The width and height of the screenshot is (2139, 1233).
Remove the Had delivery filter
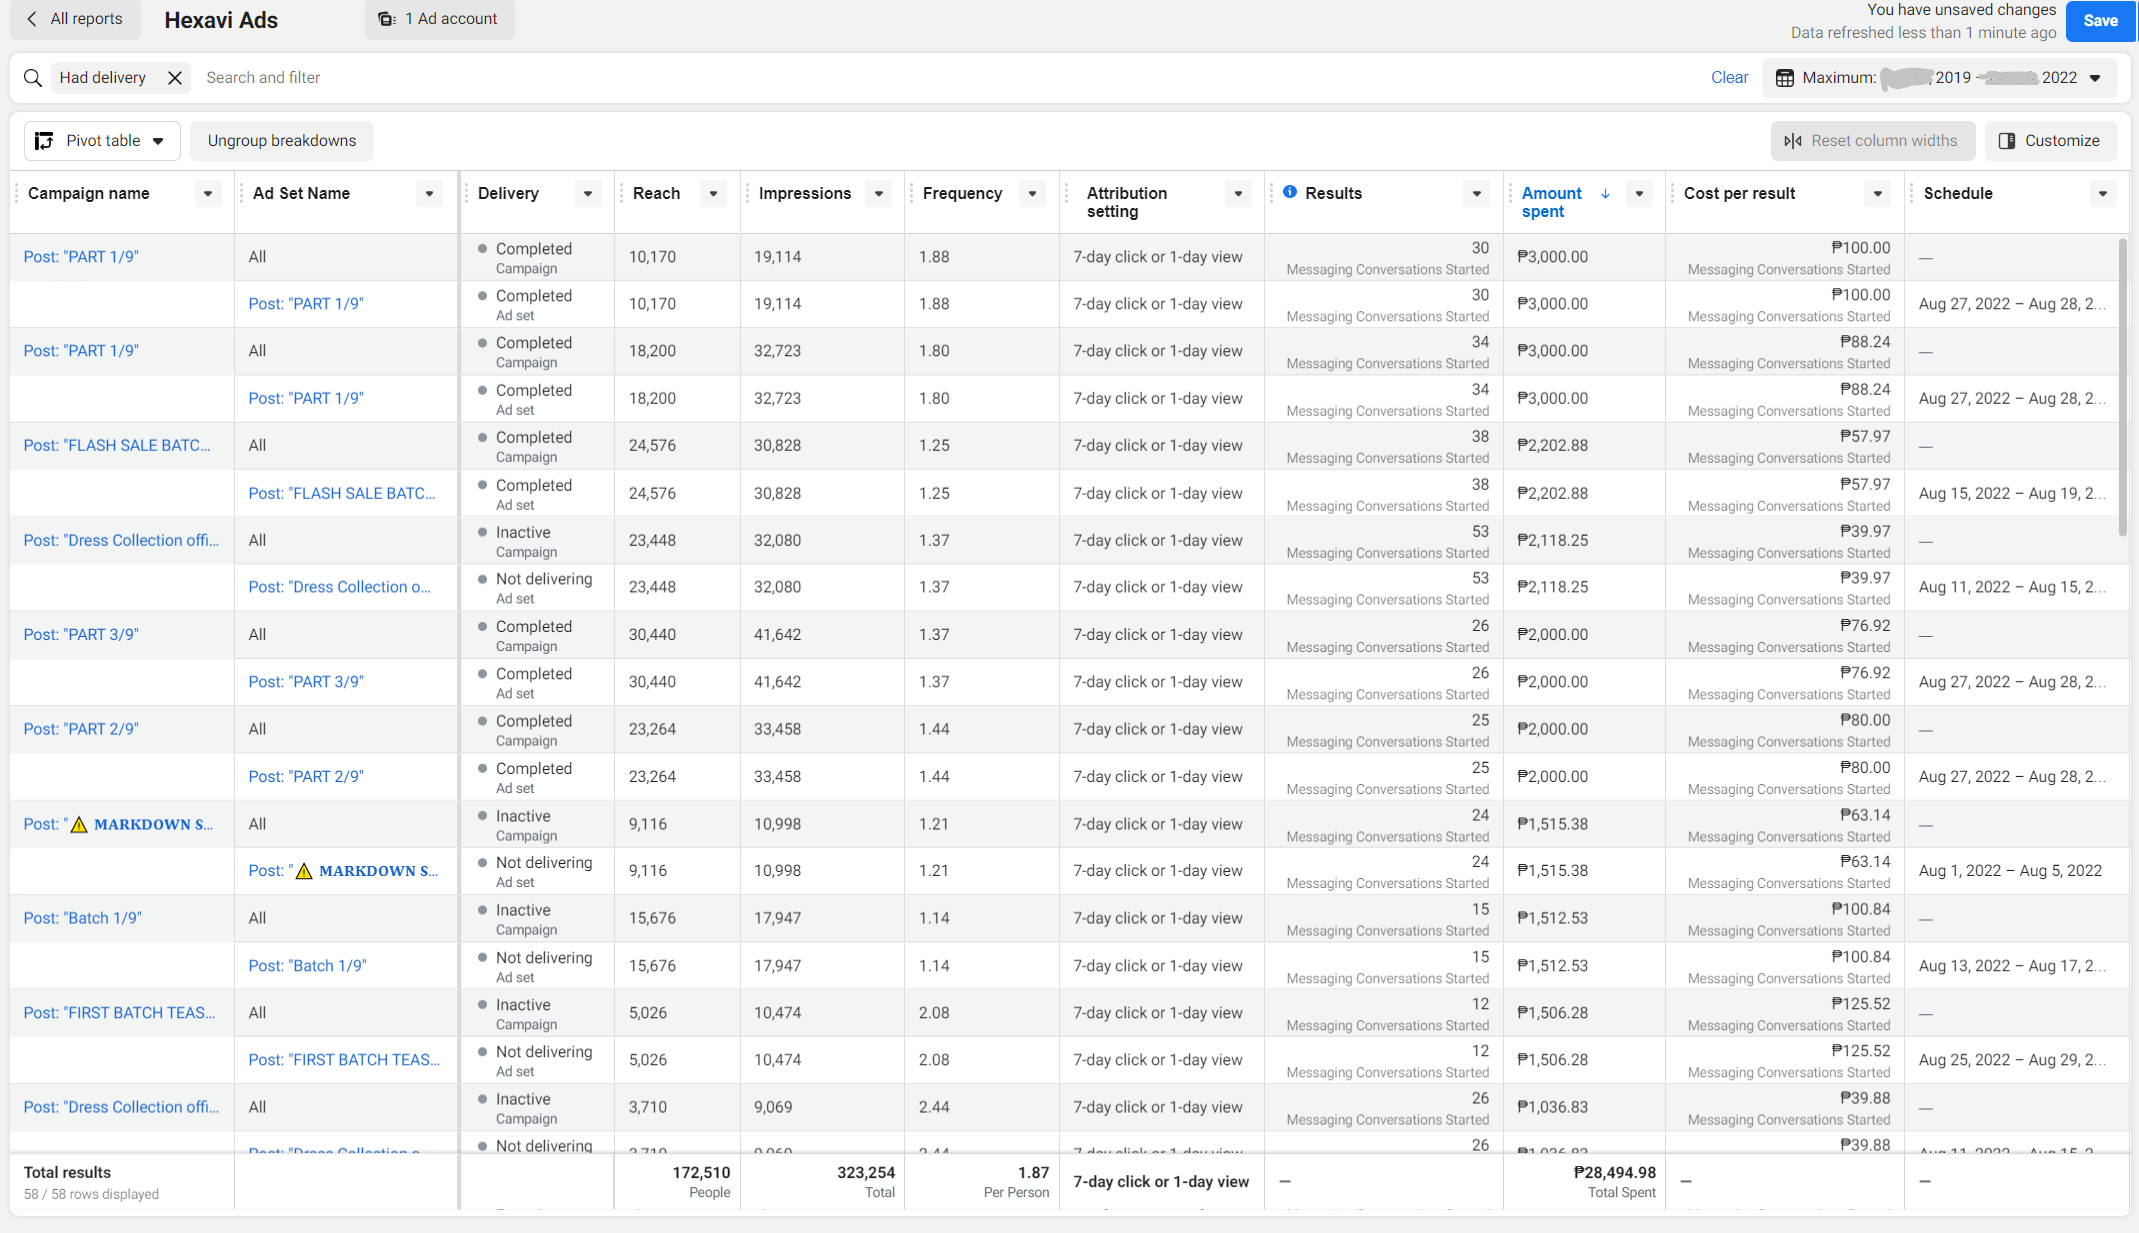coord(175,78)
